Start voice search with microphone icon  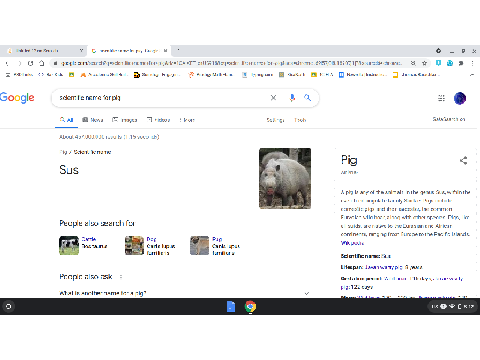[292, 98]
